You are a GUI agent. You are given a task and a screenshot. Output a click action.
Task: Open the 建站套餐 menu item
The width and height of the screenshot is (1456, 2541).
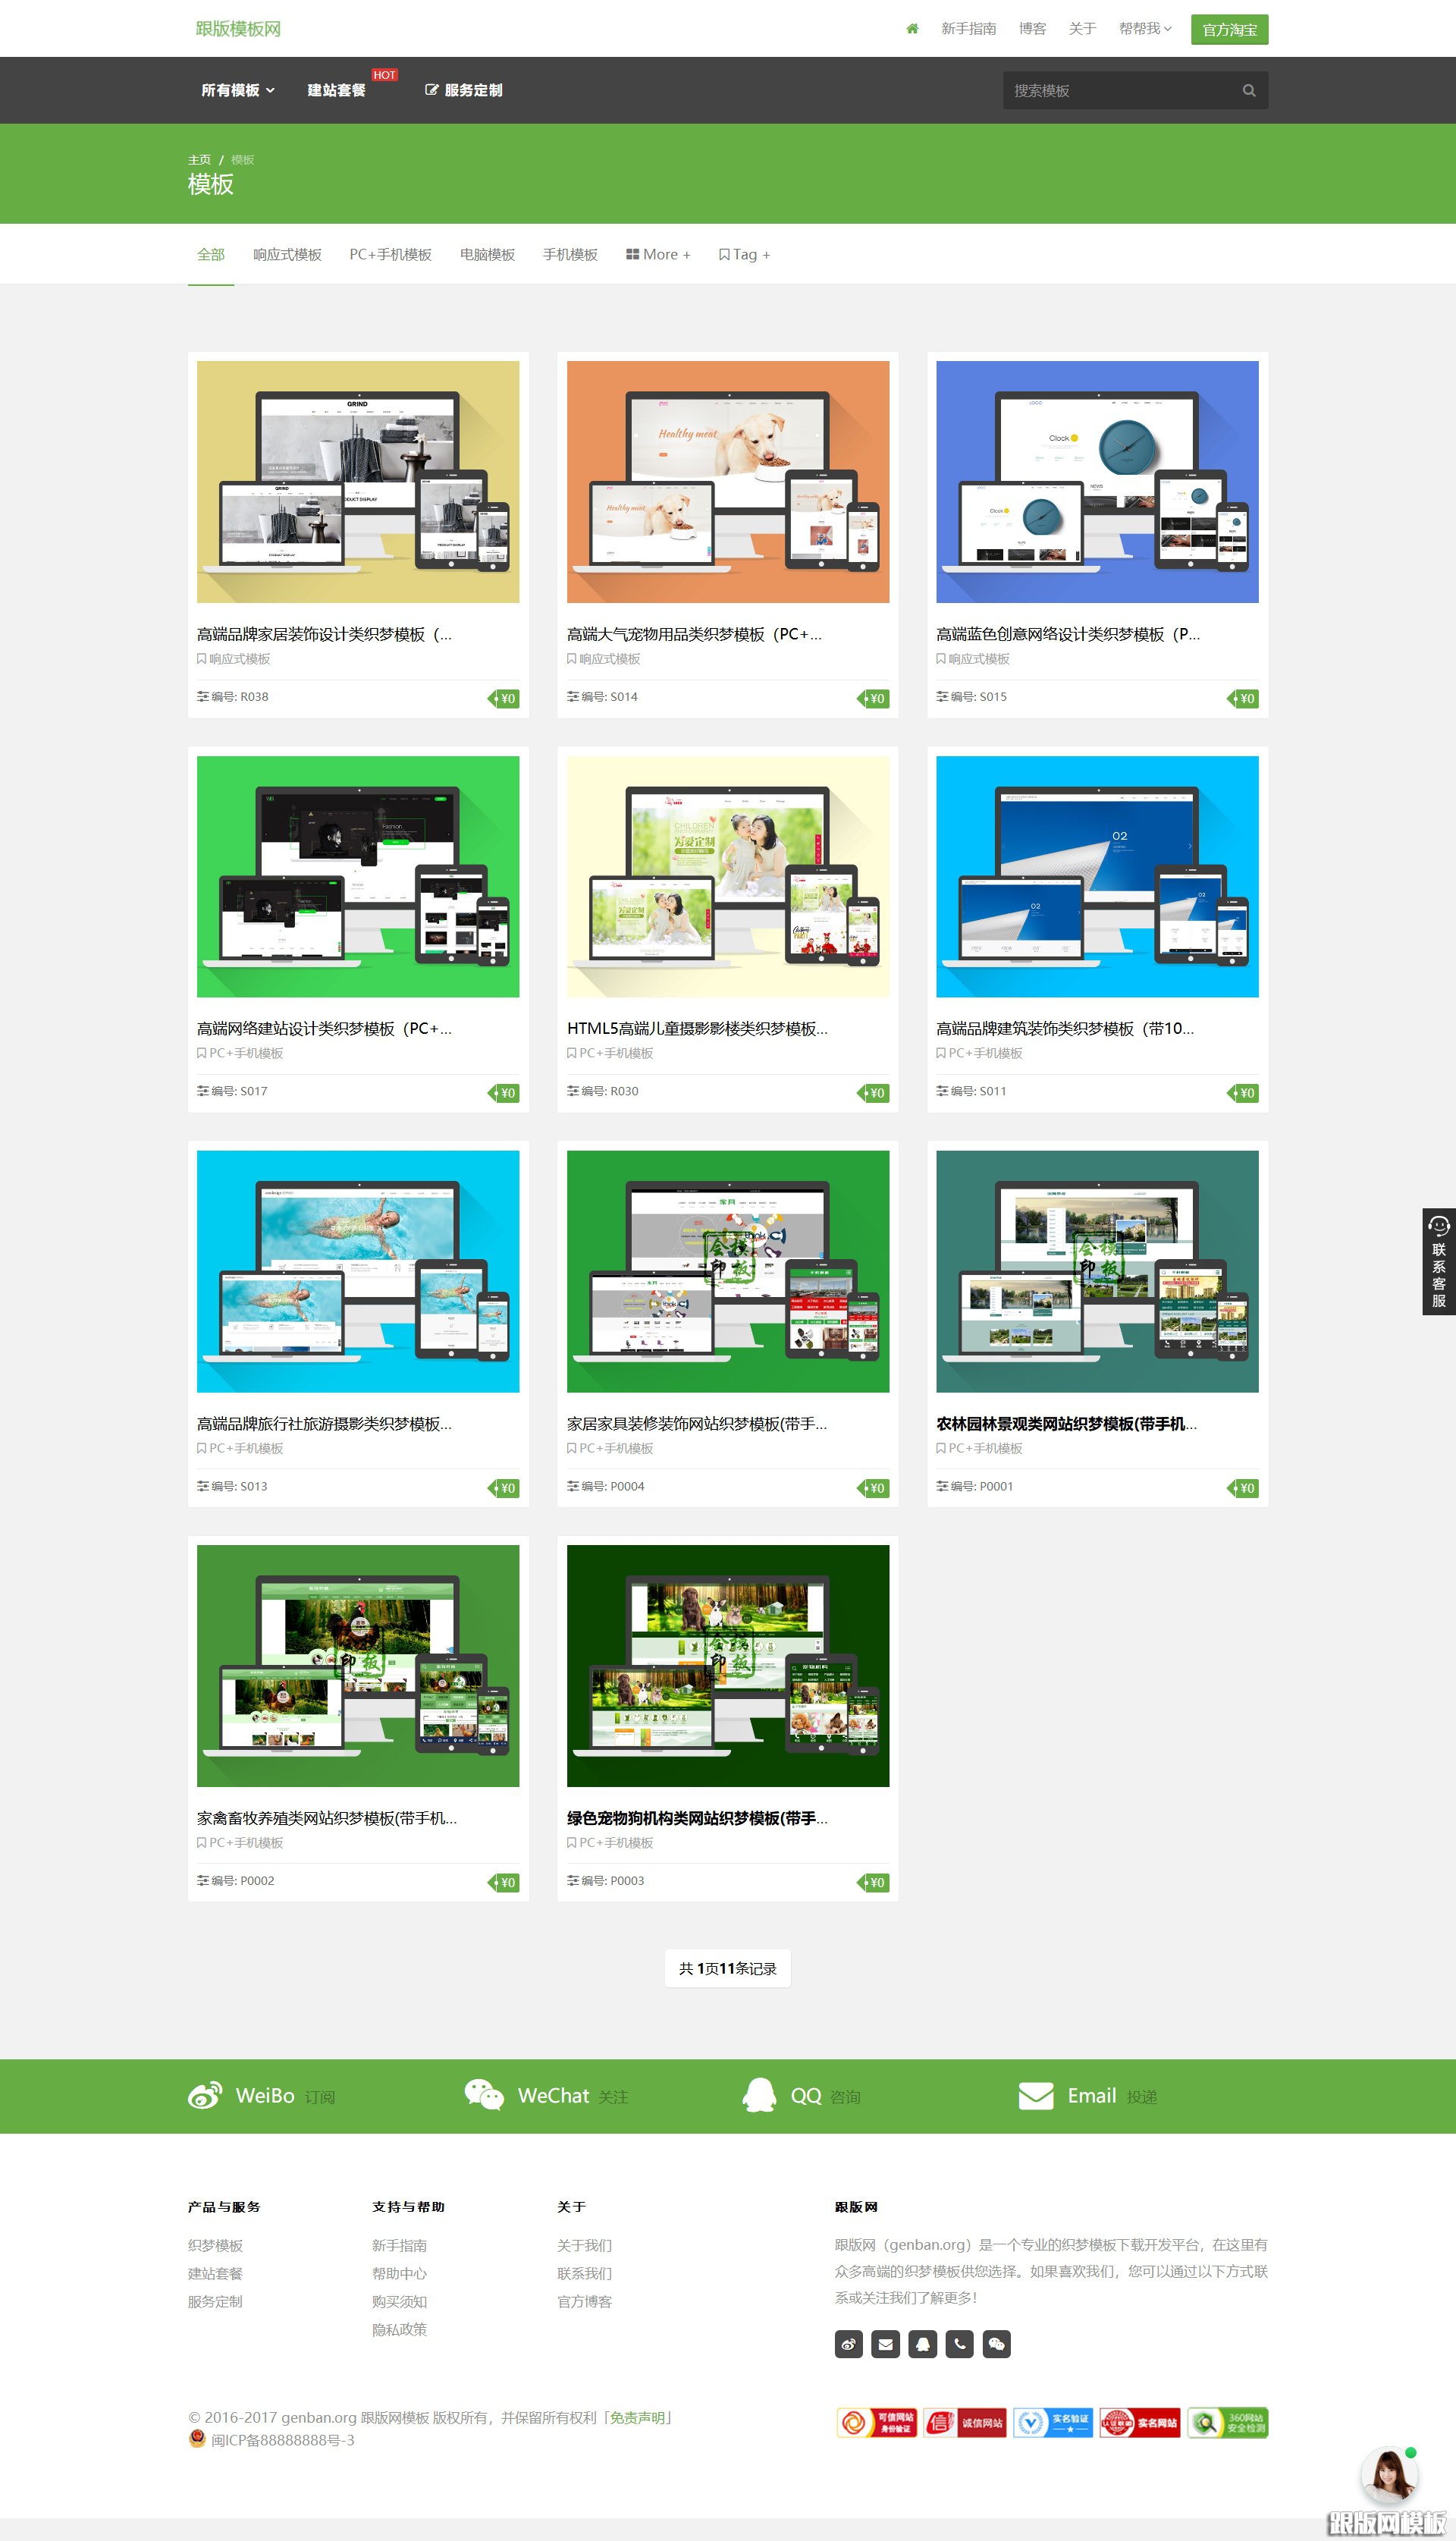click(x=336, y=91)
